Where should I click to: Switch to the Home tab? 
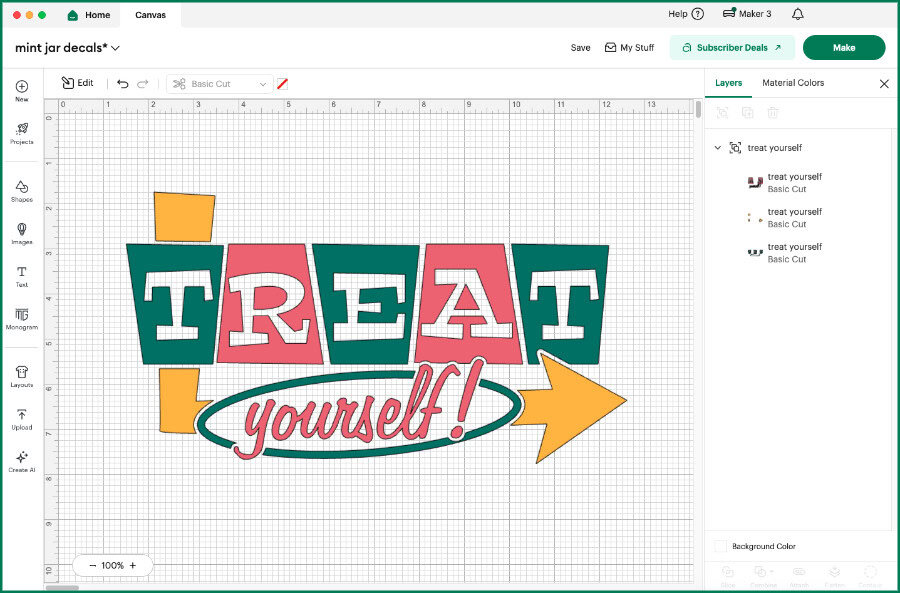click(x=89, y=15)
